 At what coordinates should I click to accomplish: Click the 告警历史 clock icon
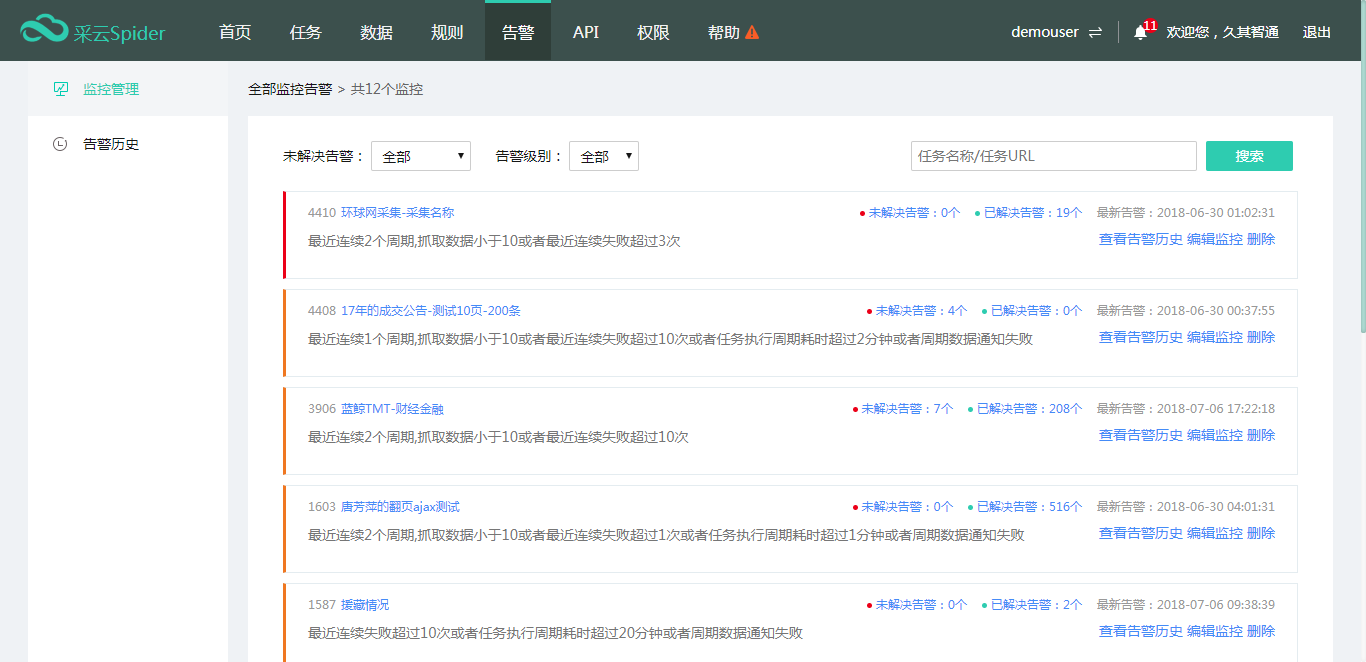tap(60, 144)
